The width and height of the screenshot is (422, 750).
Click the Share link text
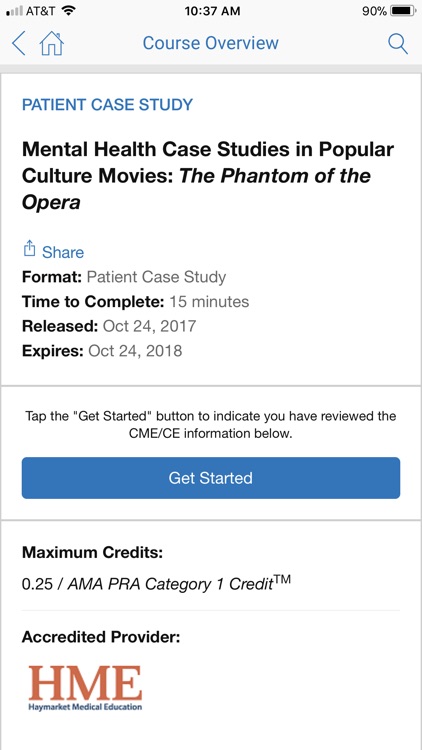click(x=63, y=252)
